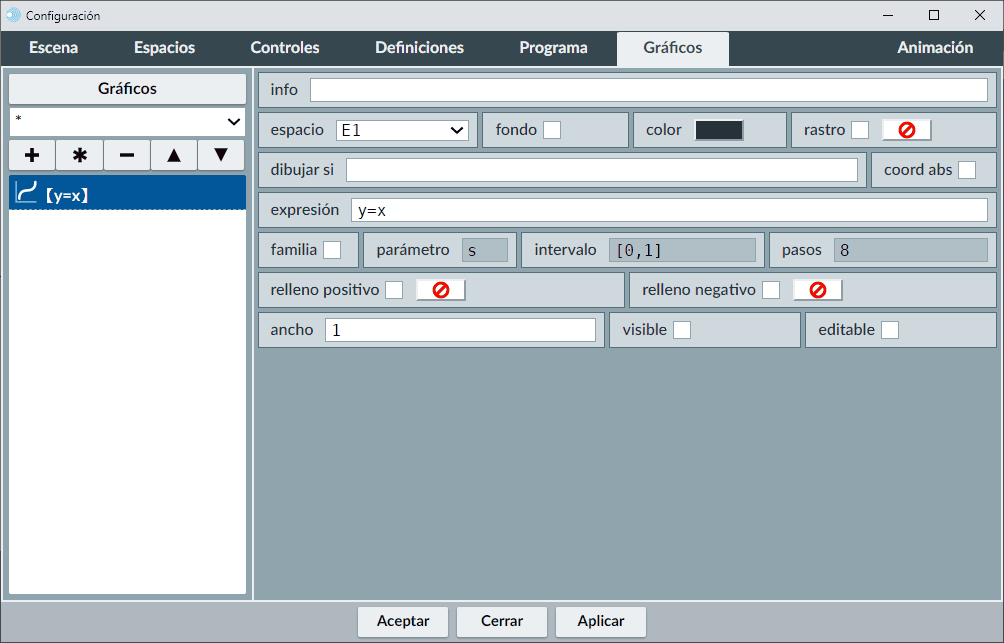Image resolution: width=1004 pixels, height=643 pixels.
Task: Click the relleno negativo no-color icon
Action: (x=817, y=290)
